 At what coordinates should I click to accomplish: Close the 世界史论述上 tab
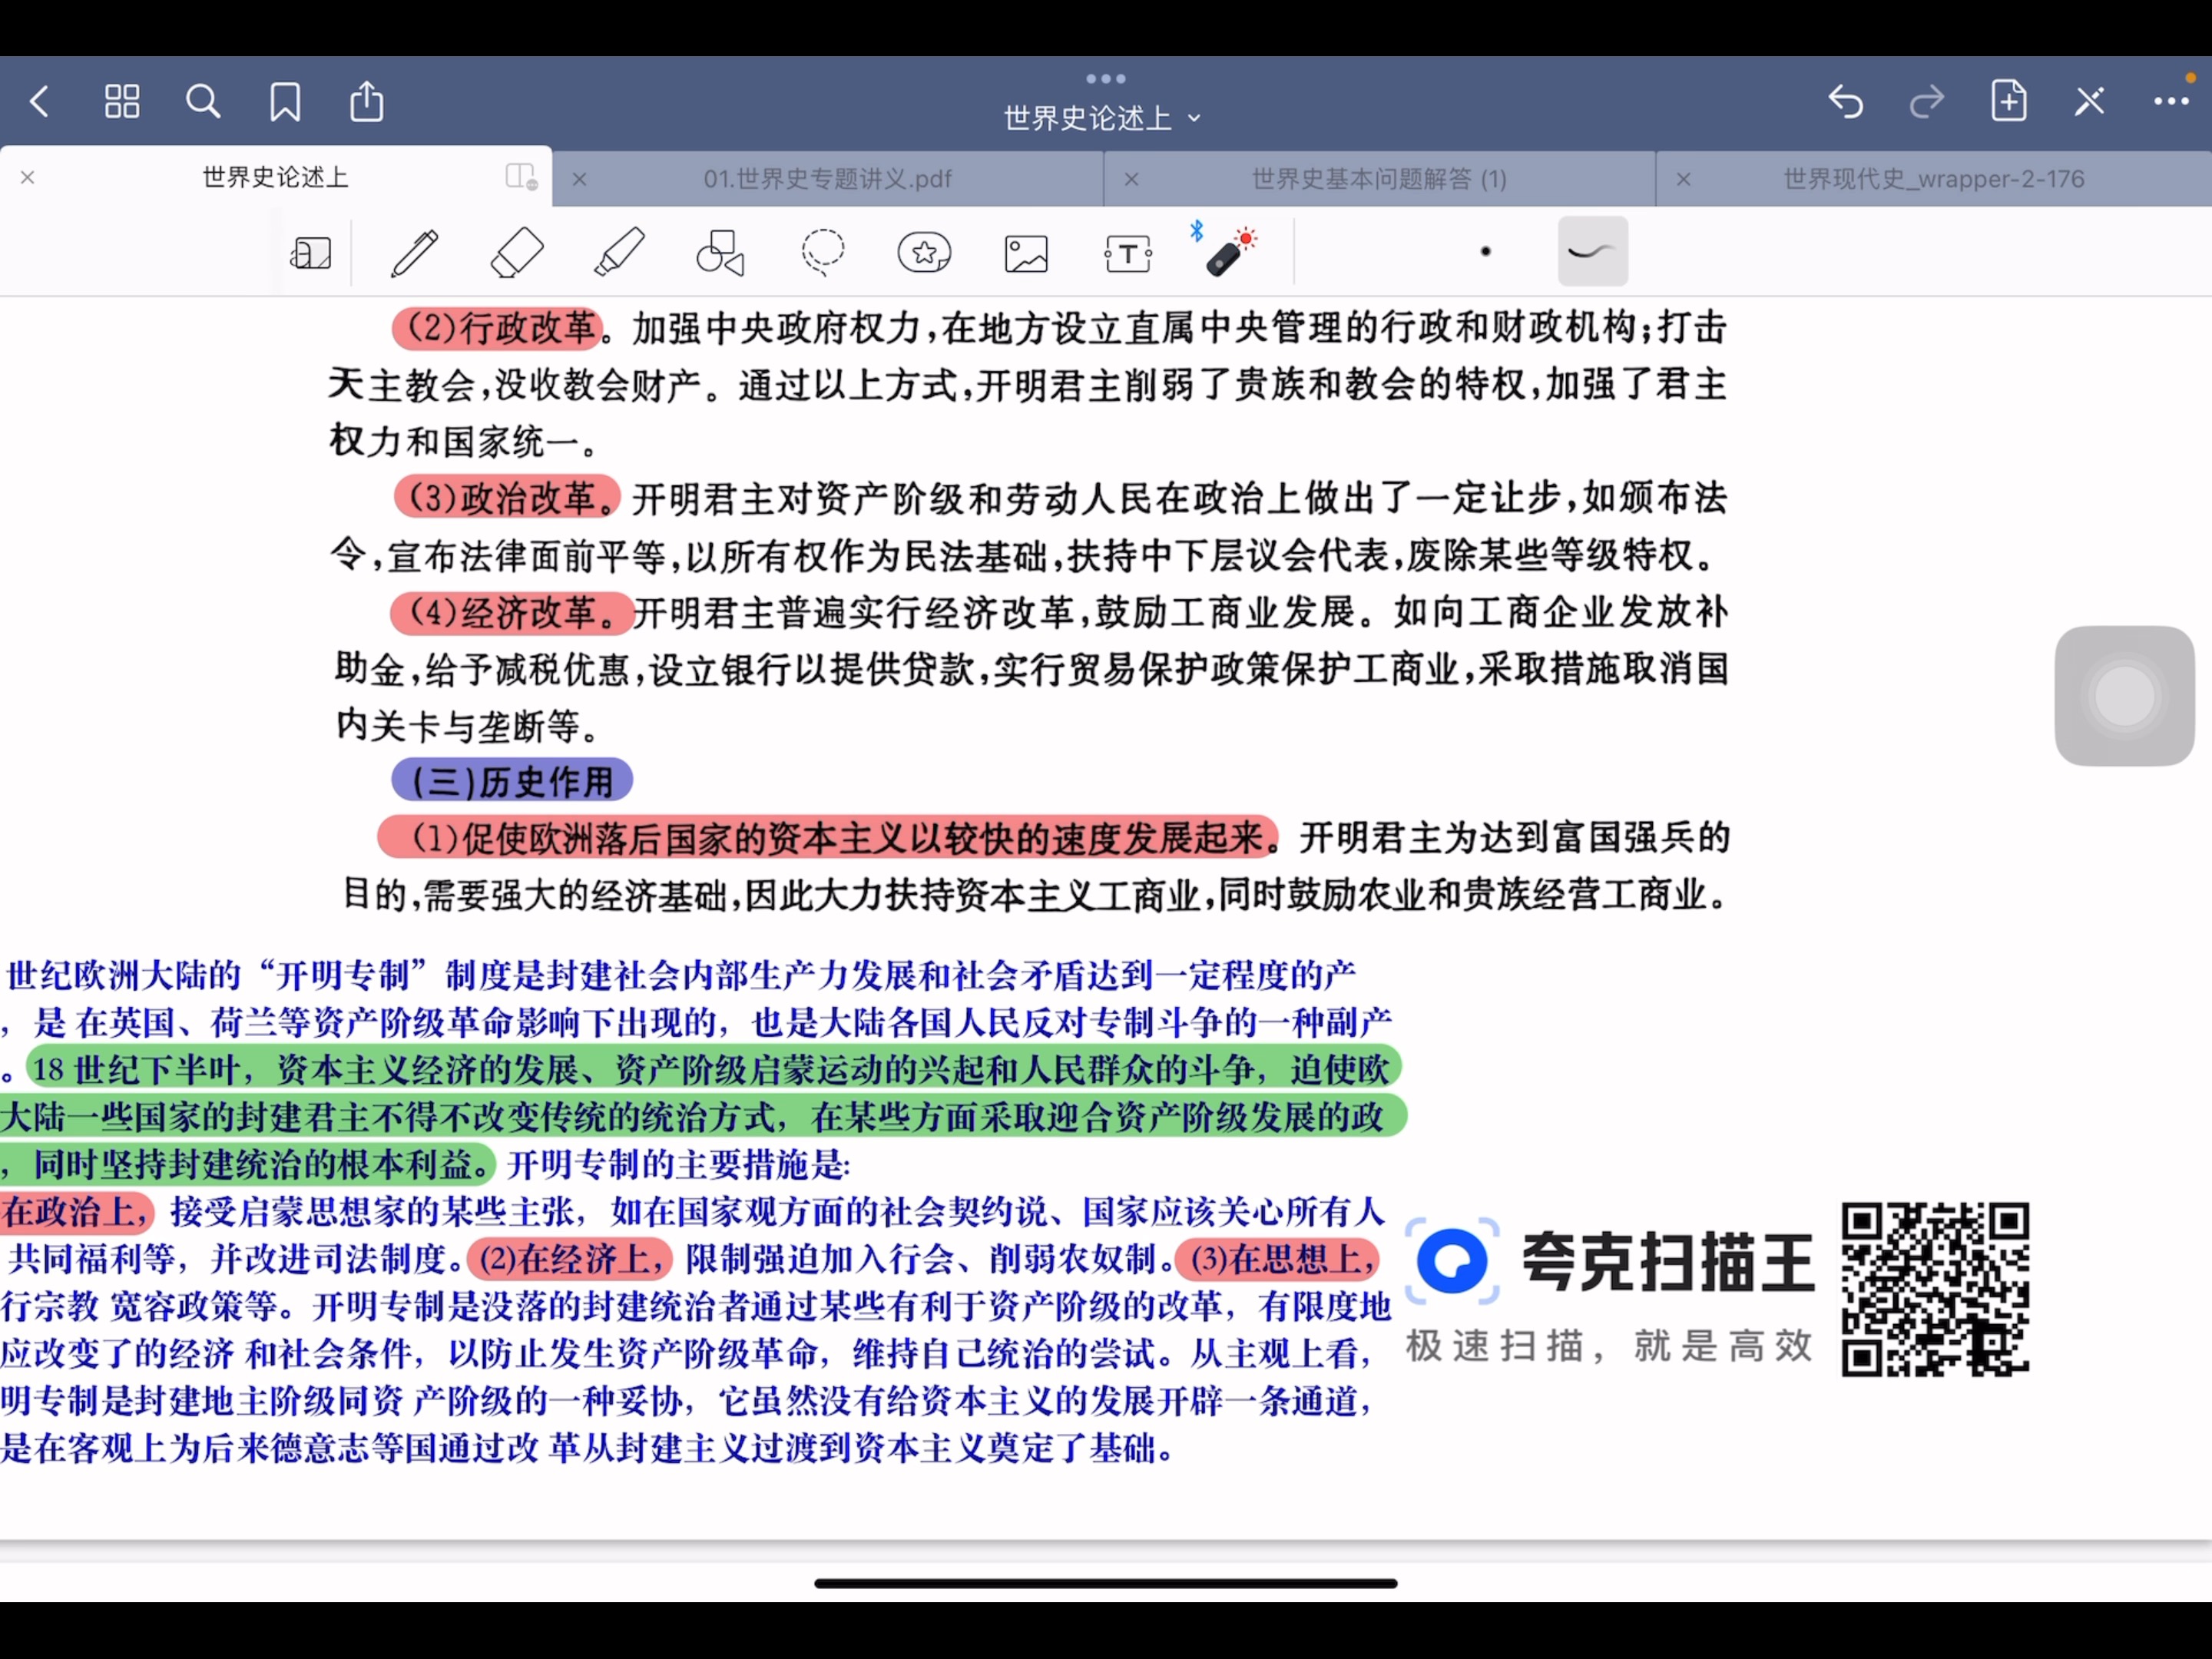[x=28, y=177]
